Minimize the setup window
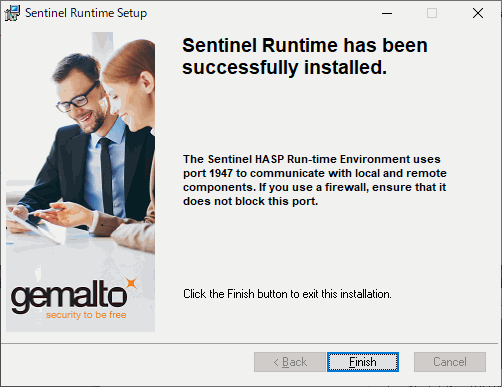 [387, 13]
